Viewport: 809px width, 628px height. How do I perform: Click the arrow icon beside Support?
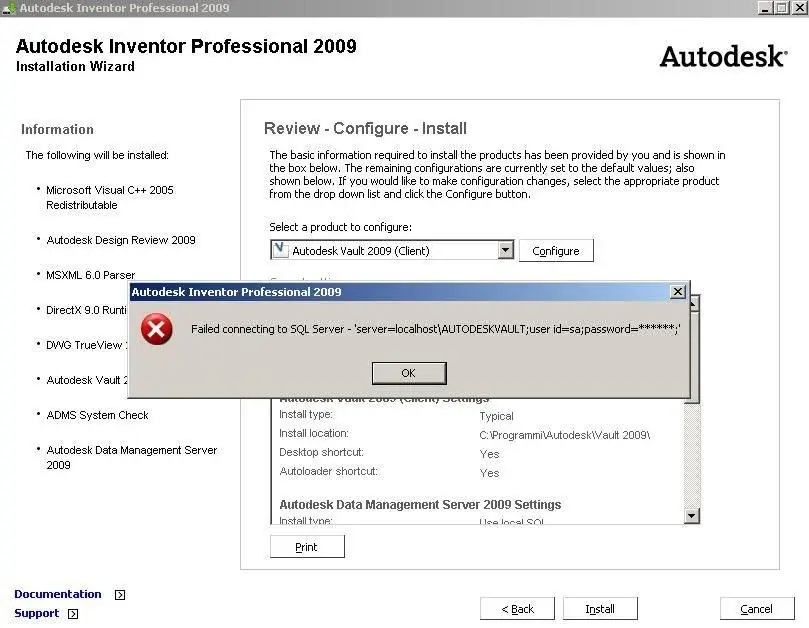[73, 614]
